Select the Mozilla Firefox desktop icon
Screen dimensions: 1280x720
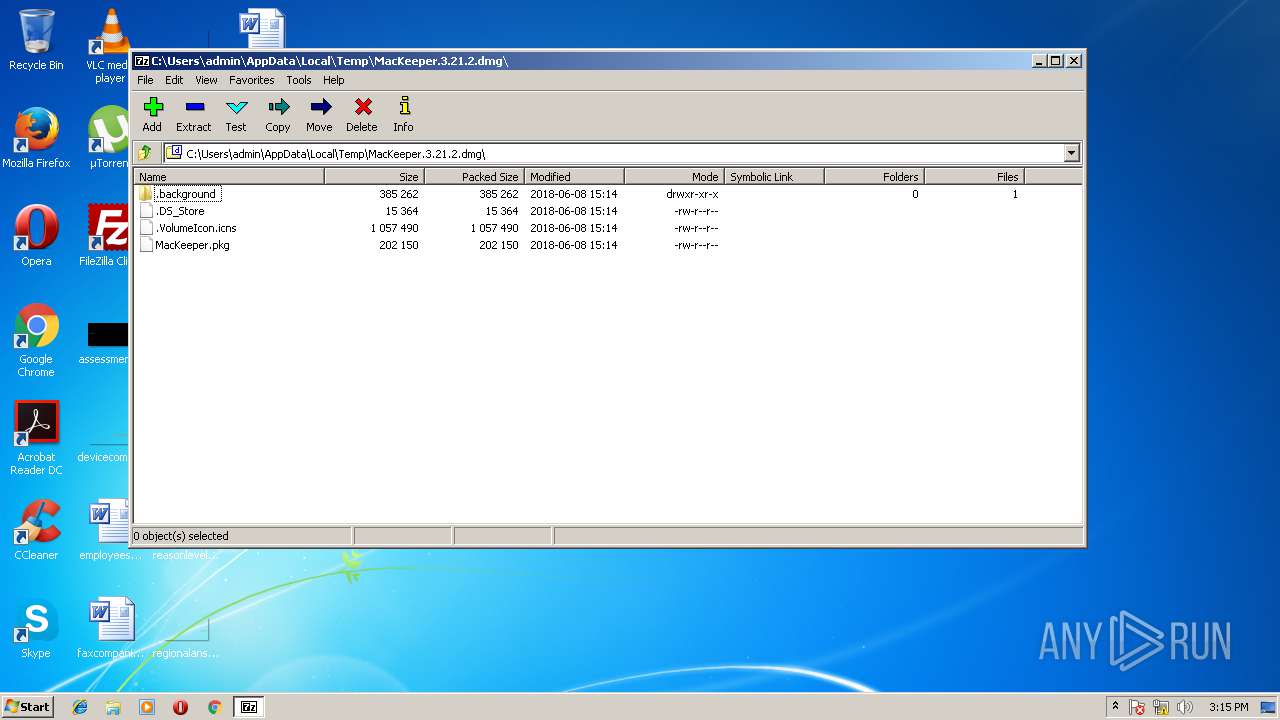36,138
